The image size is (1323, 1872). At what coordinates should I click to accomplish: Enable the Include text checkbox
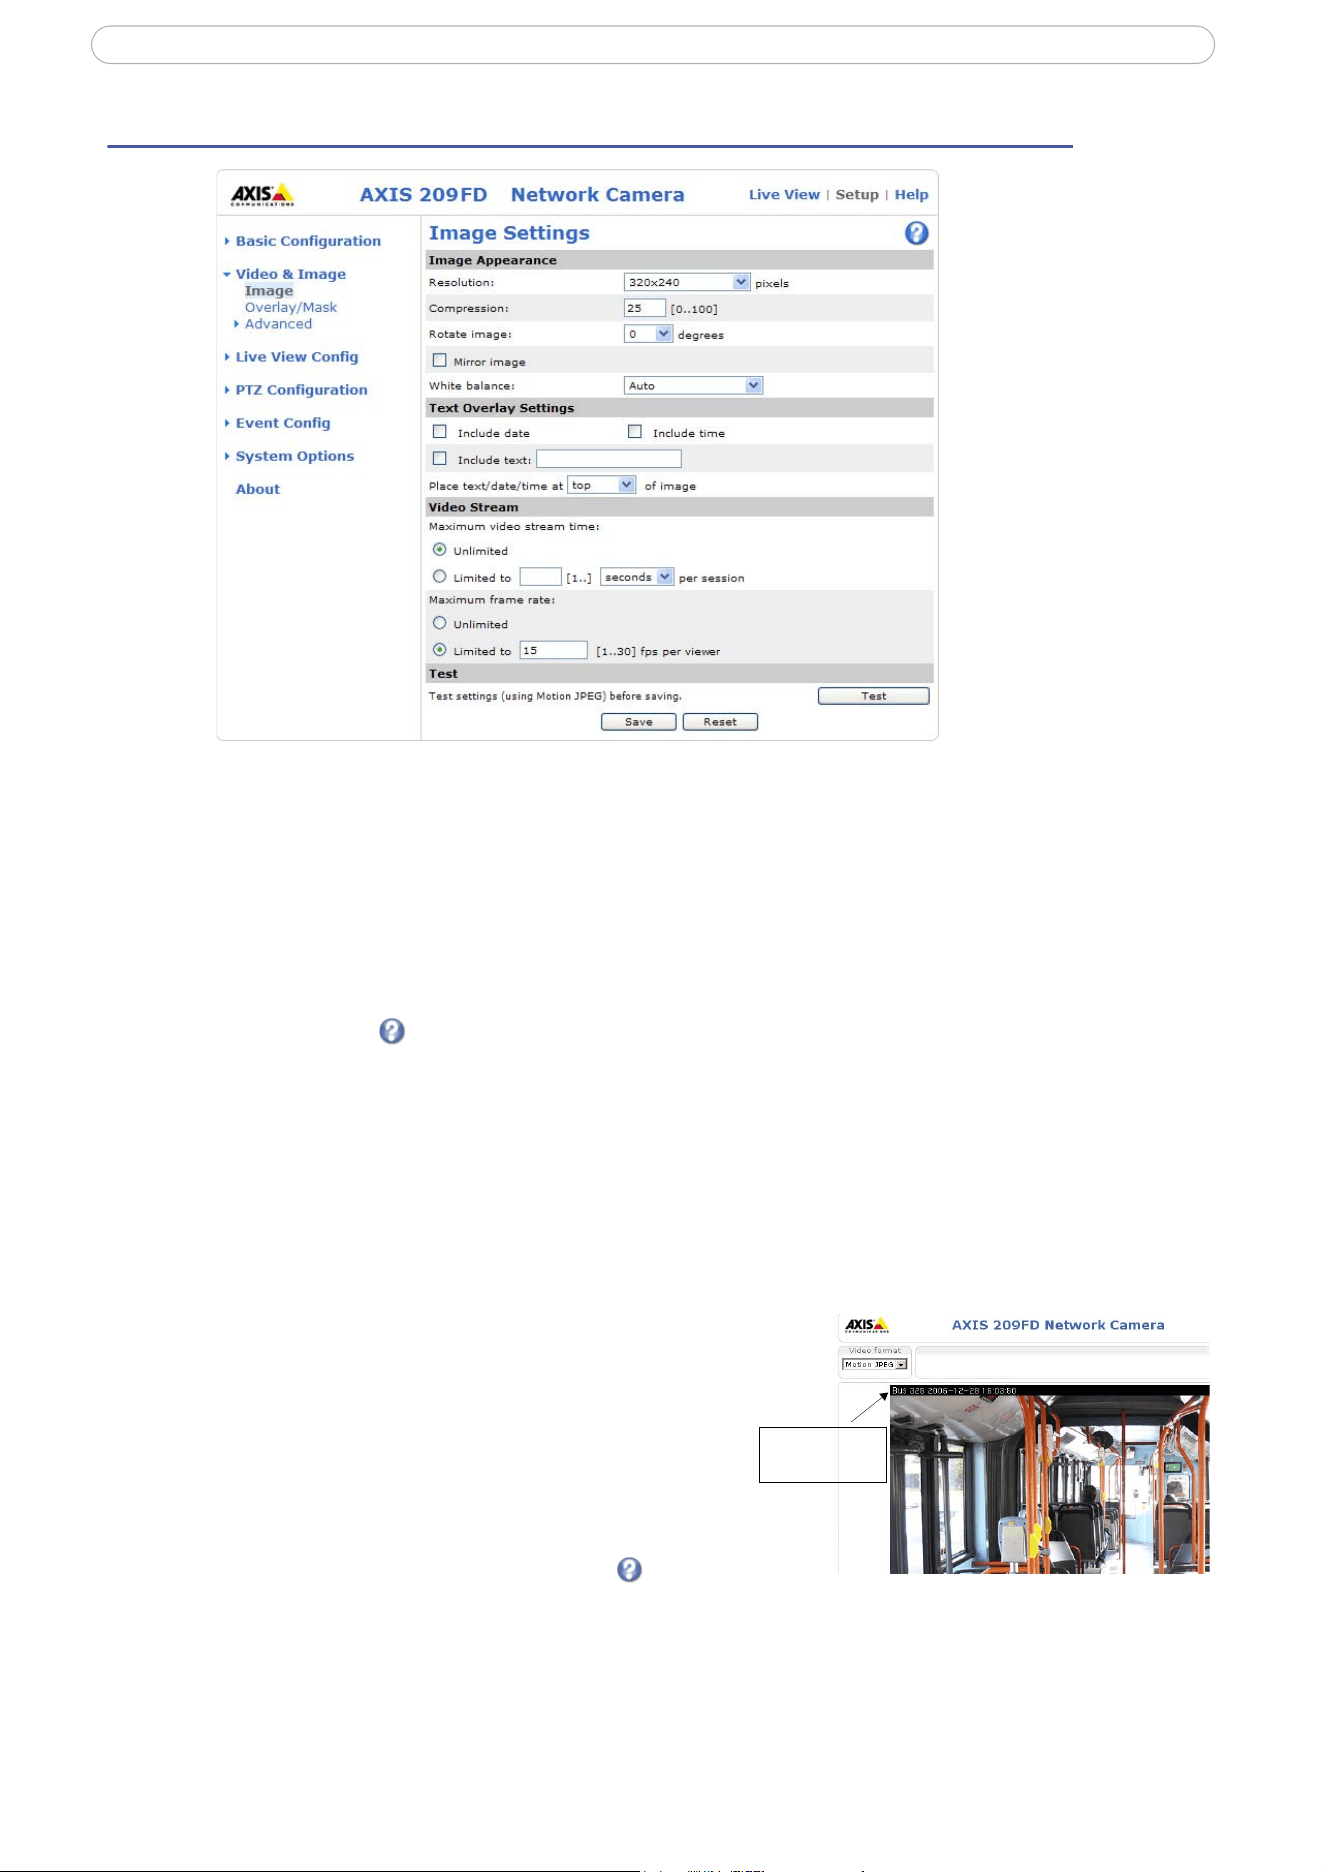pos(439,458)
